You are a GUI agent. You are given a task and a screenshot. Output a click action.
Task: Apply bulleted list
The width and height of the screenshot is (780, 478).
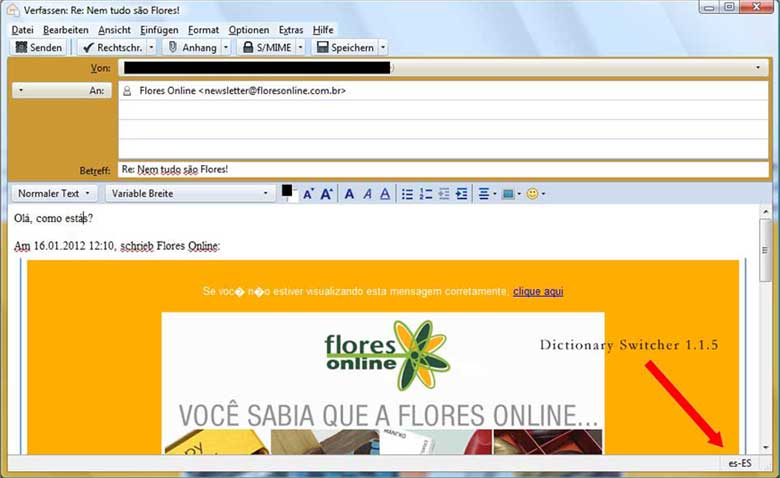[407, 194]
